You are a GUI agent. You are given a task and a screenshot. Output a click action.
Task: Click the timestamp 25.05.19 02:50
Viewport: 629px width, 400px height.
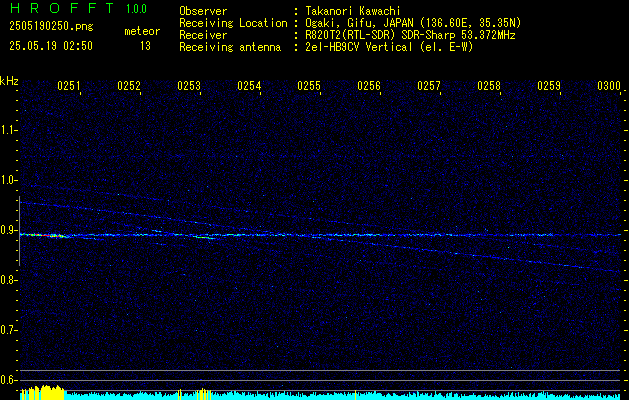point(51,46)
